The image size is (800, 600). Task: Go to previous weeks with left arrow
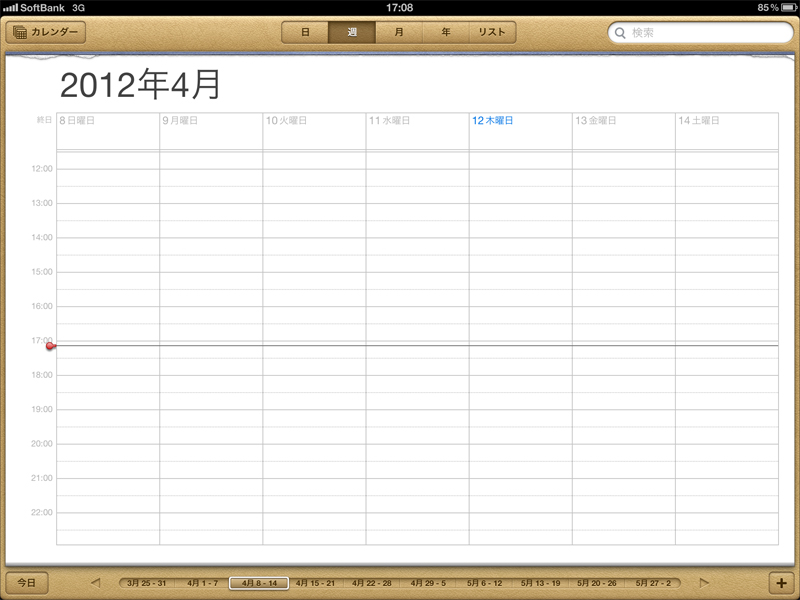pyautogui.click(x=95, y=583)
